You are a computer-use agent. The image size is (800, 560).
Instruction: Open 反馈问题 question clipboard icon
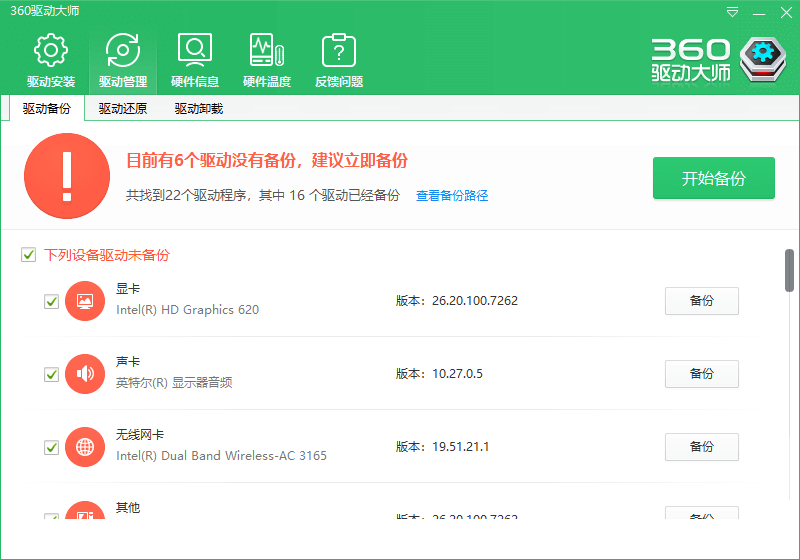tap(339, 50)
